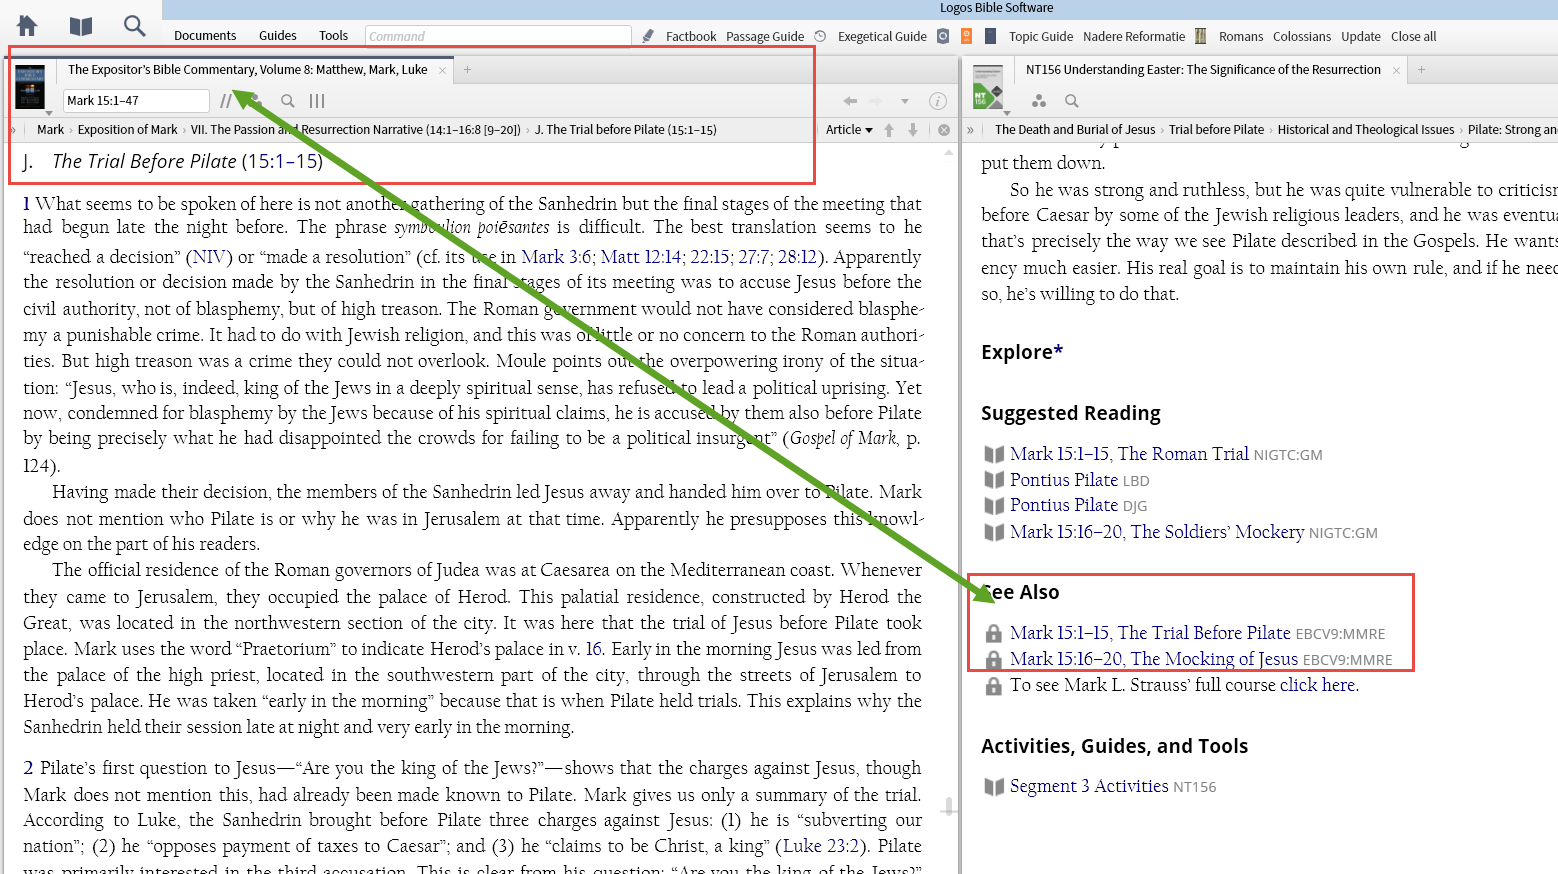Click the Update shortcut

click(1361, 37)
